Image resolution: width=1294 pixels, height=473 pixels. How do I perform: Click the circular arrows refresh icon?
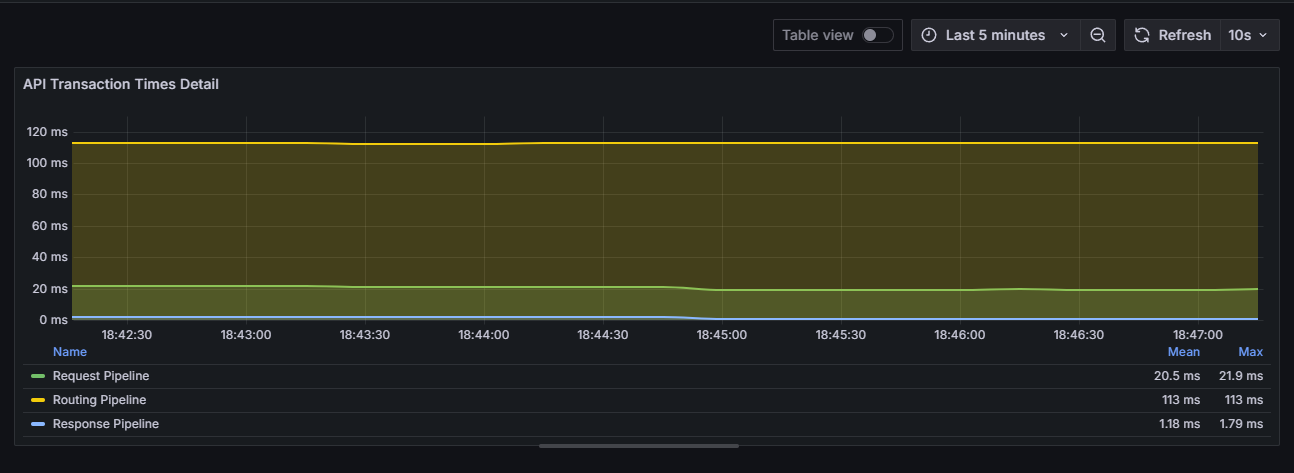(x=1142, y=35)
